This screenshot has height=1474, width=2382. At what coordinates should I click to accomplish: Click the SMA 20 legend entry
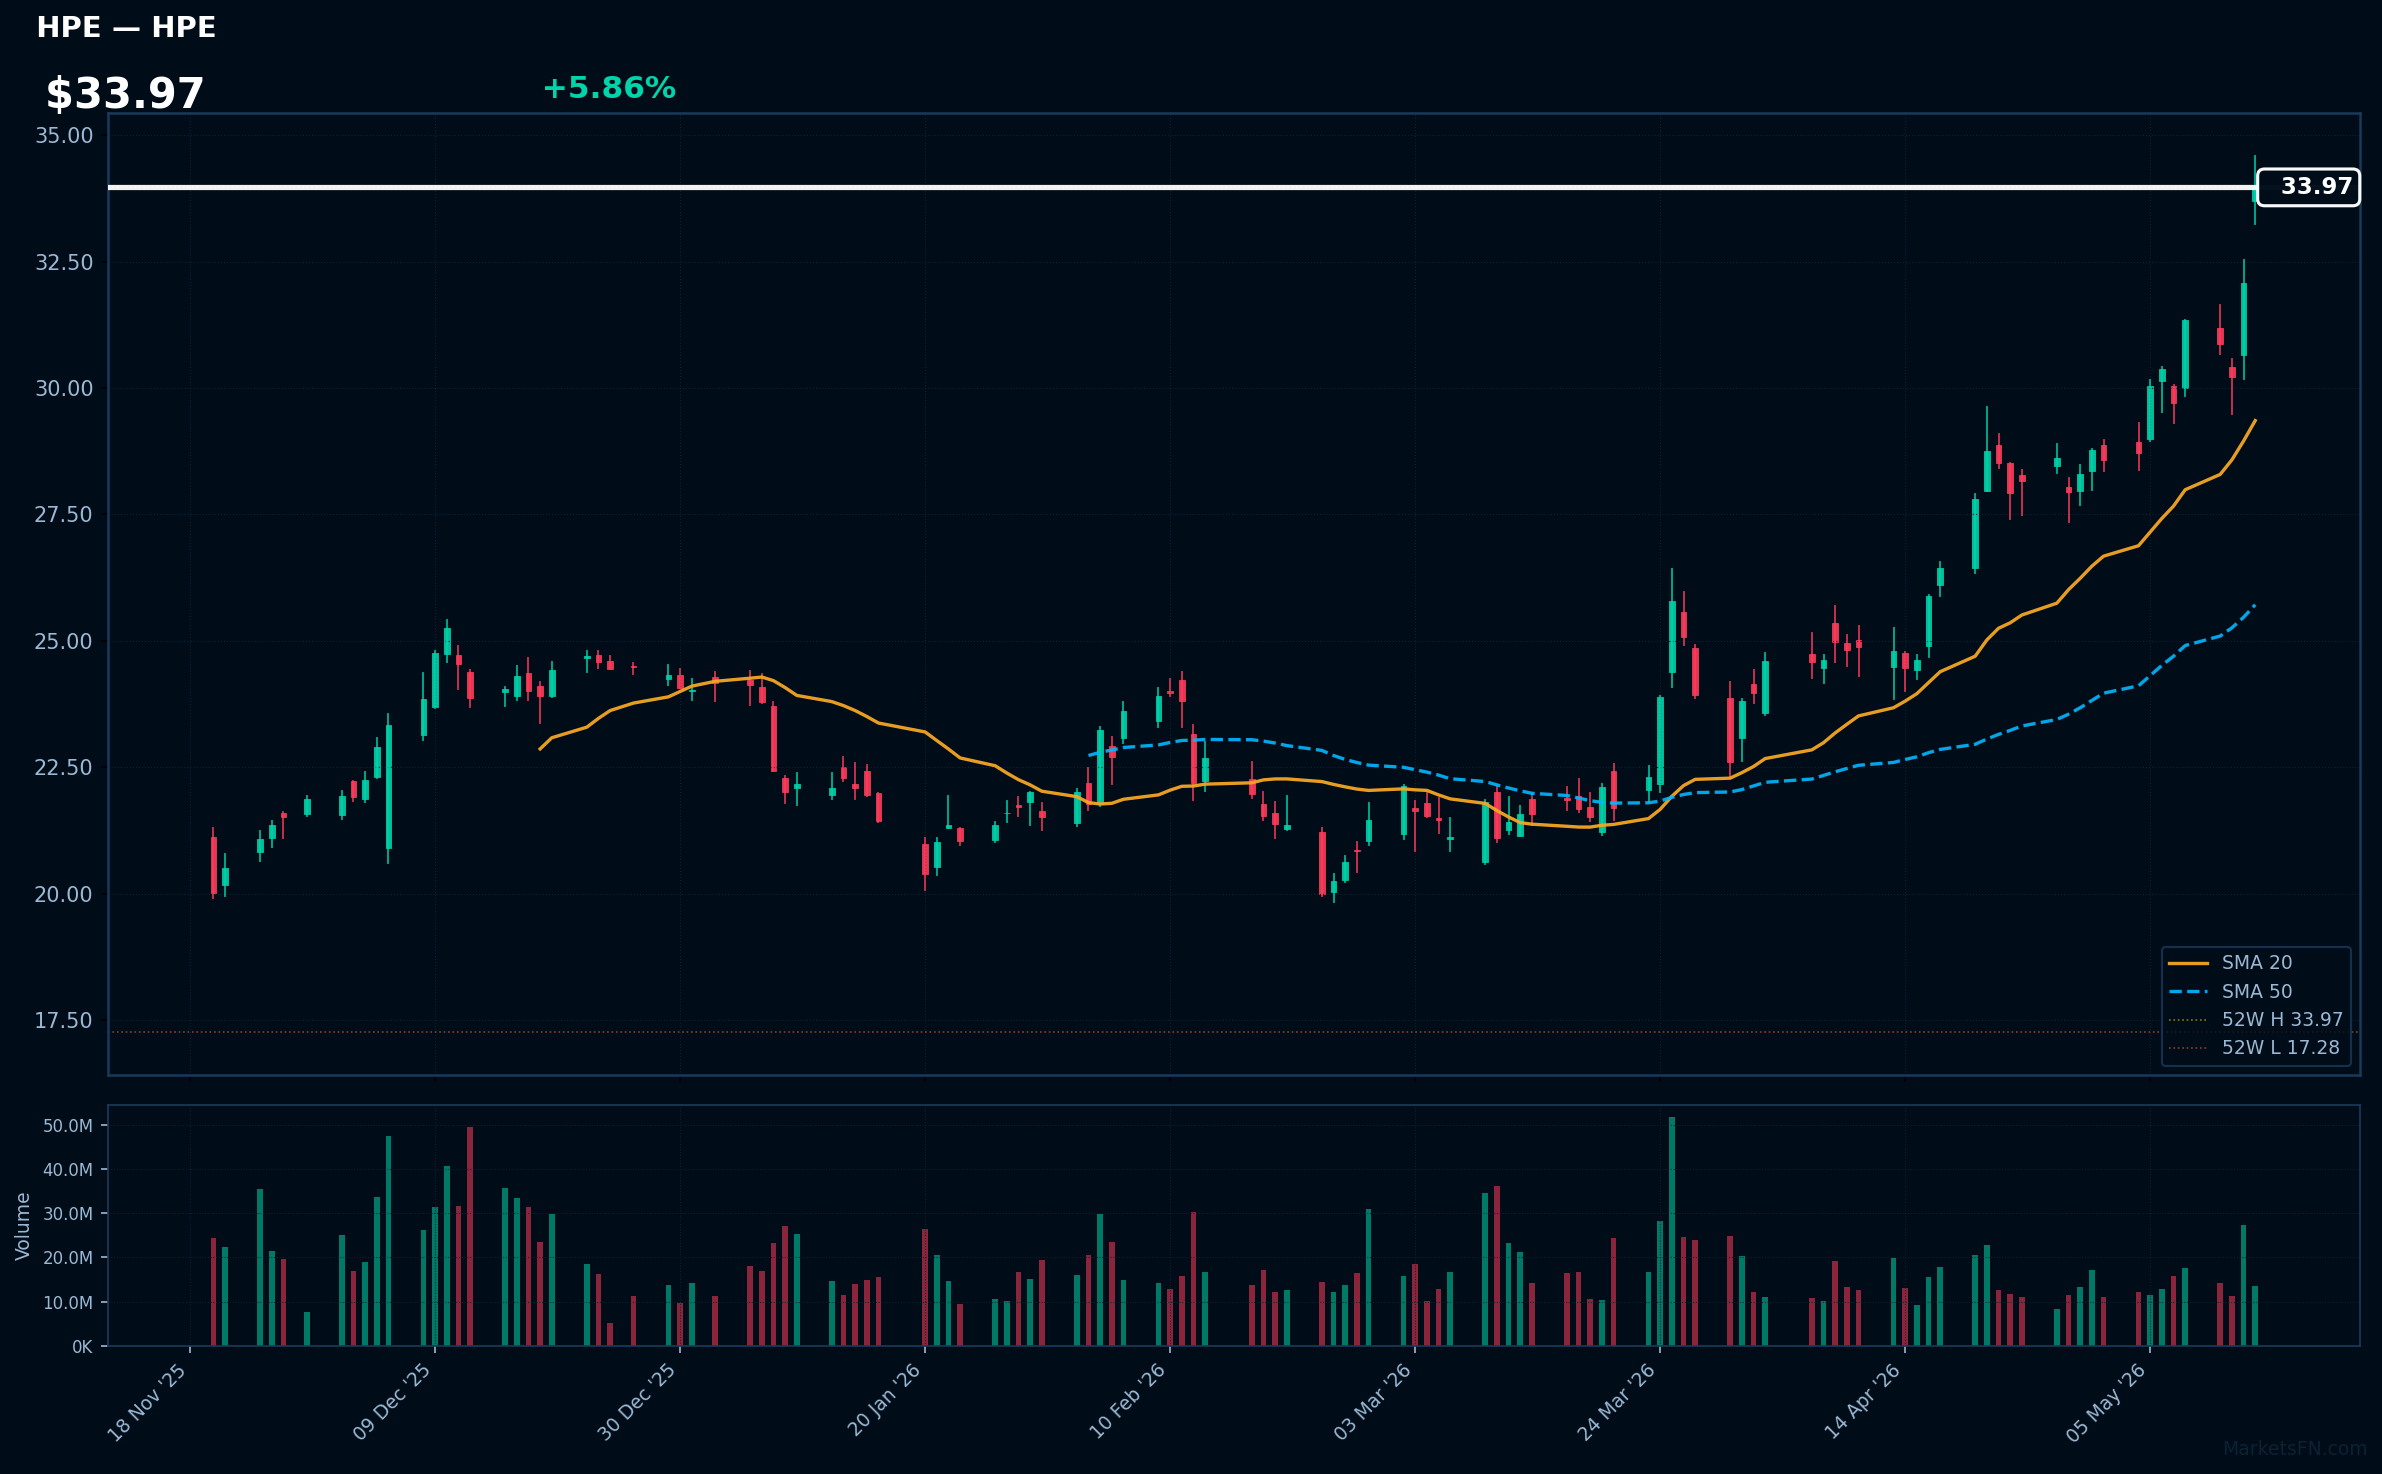pyautogui.click(x=2257, y=963)
